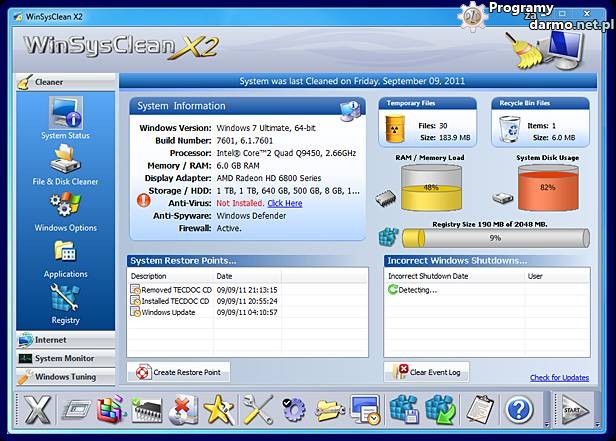Image resolution: width=616 pixels, height=441 pixels.
Task: Switch to the Cleaner sidebar tab
Action: (65, 82)
